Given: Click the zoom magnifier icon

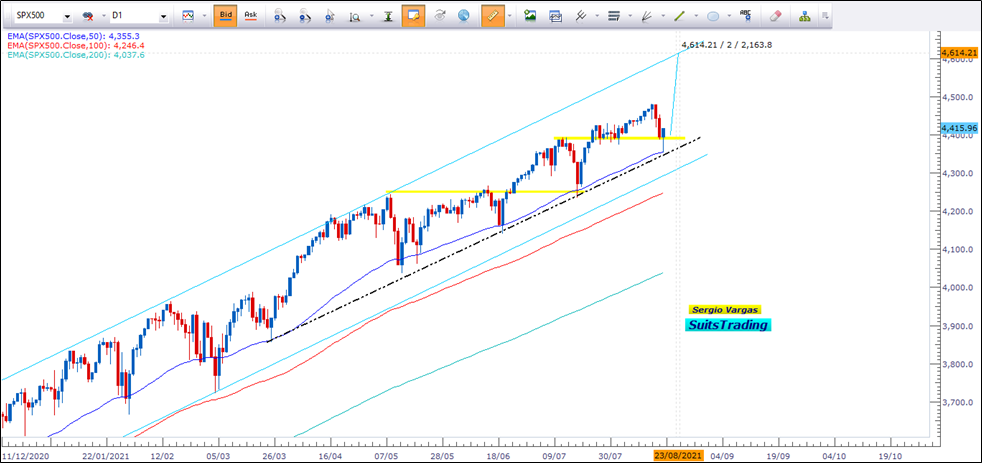Looking at the screenshot, I should point(355,16).
